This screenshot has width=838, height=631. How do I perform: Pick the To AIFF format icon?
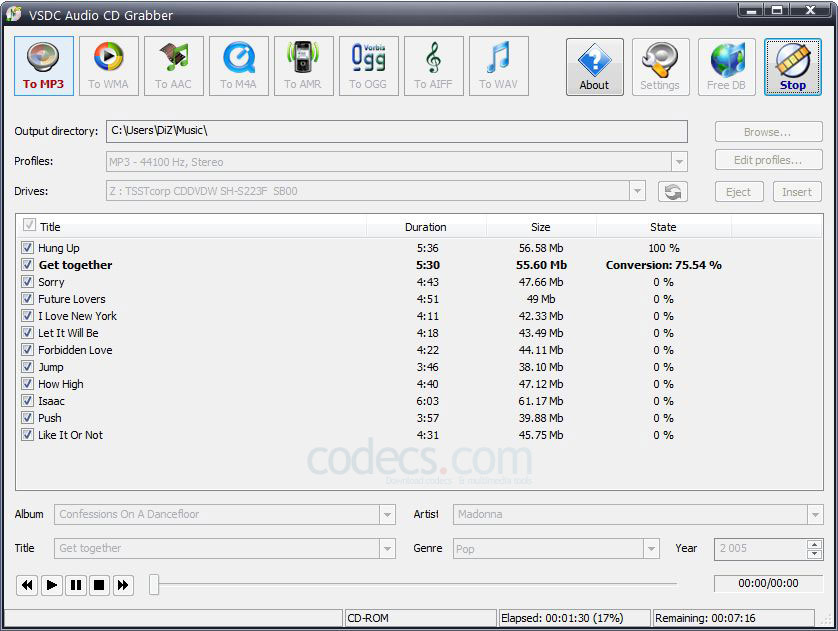433,66
